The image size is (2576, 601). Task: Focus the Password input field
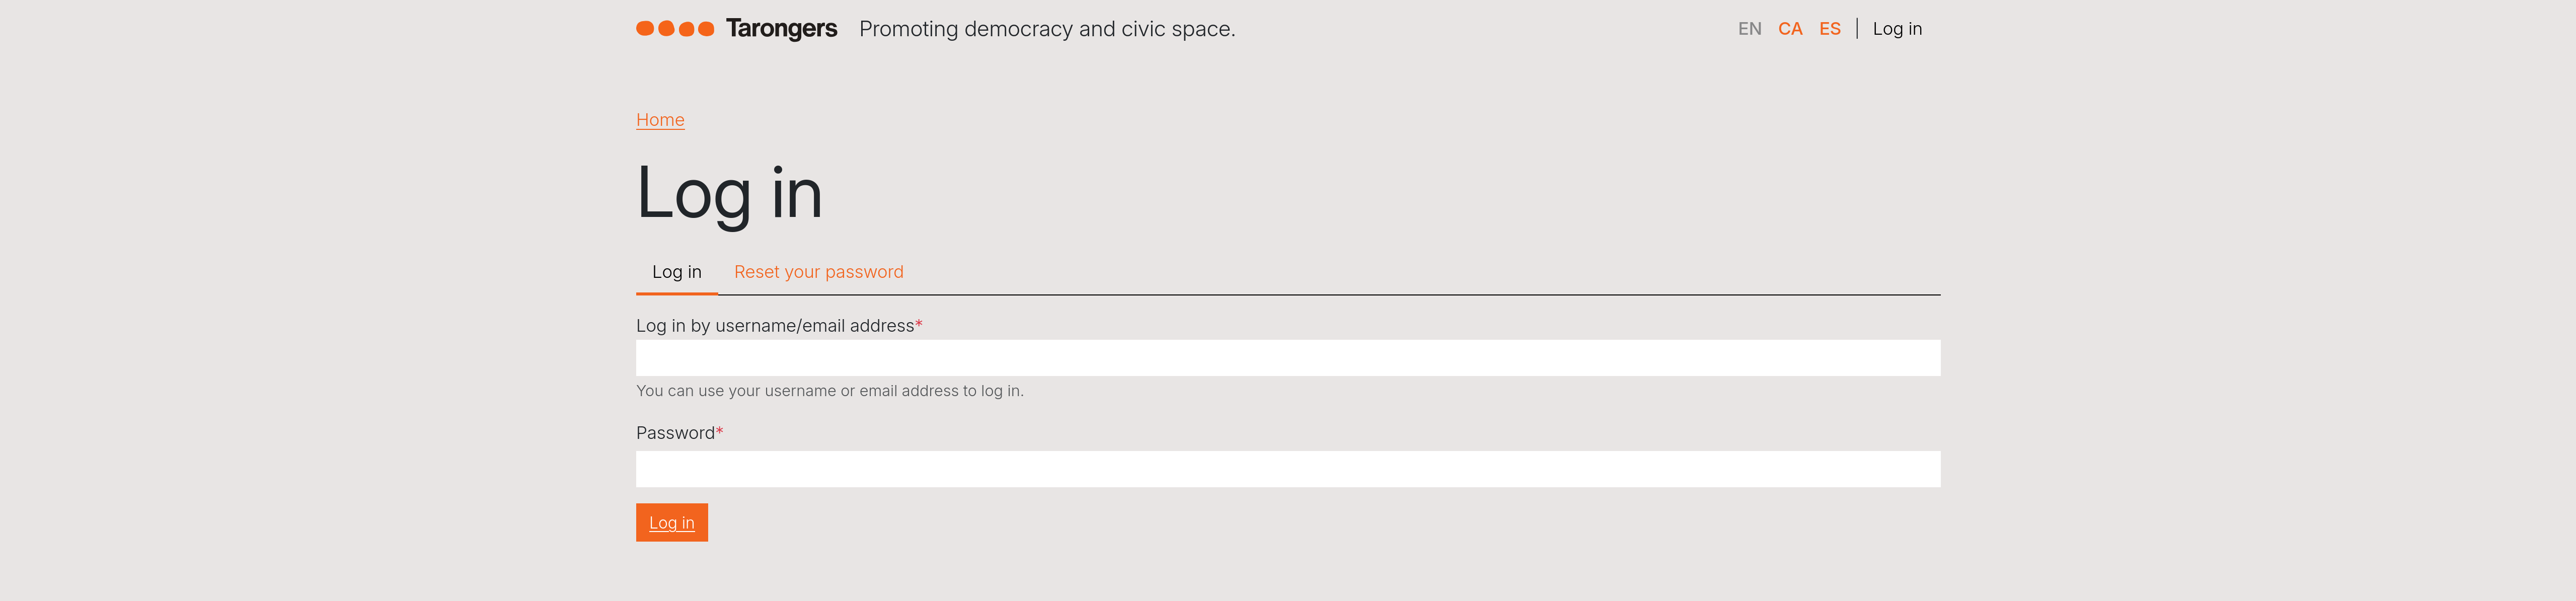pos(1287,469)
